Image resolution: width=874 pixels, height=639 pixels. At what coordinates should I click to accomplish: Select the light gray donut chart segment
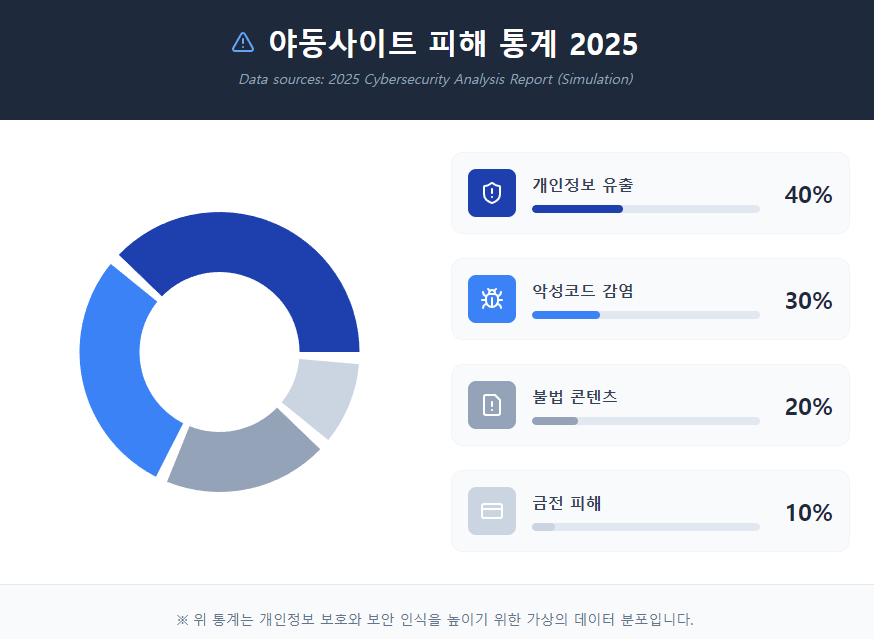[323, 395]
